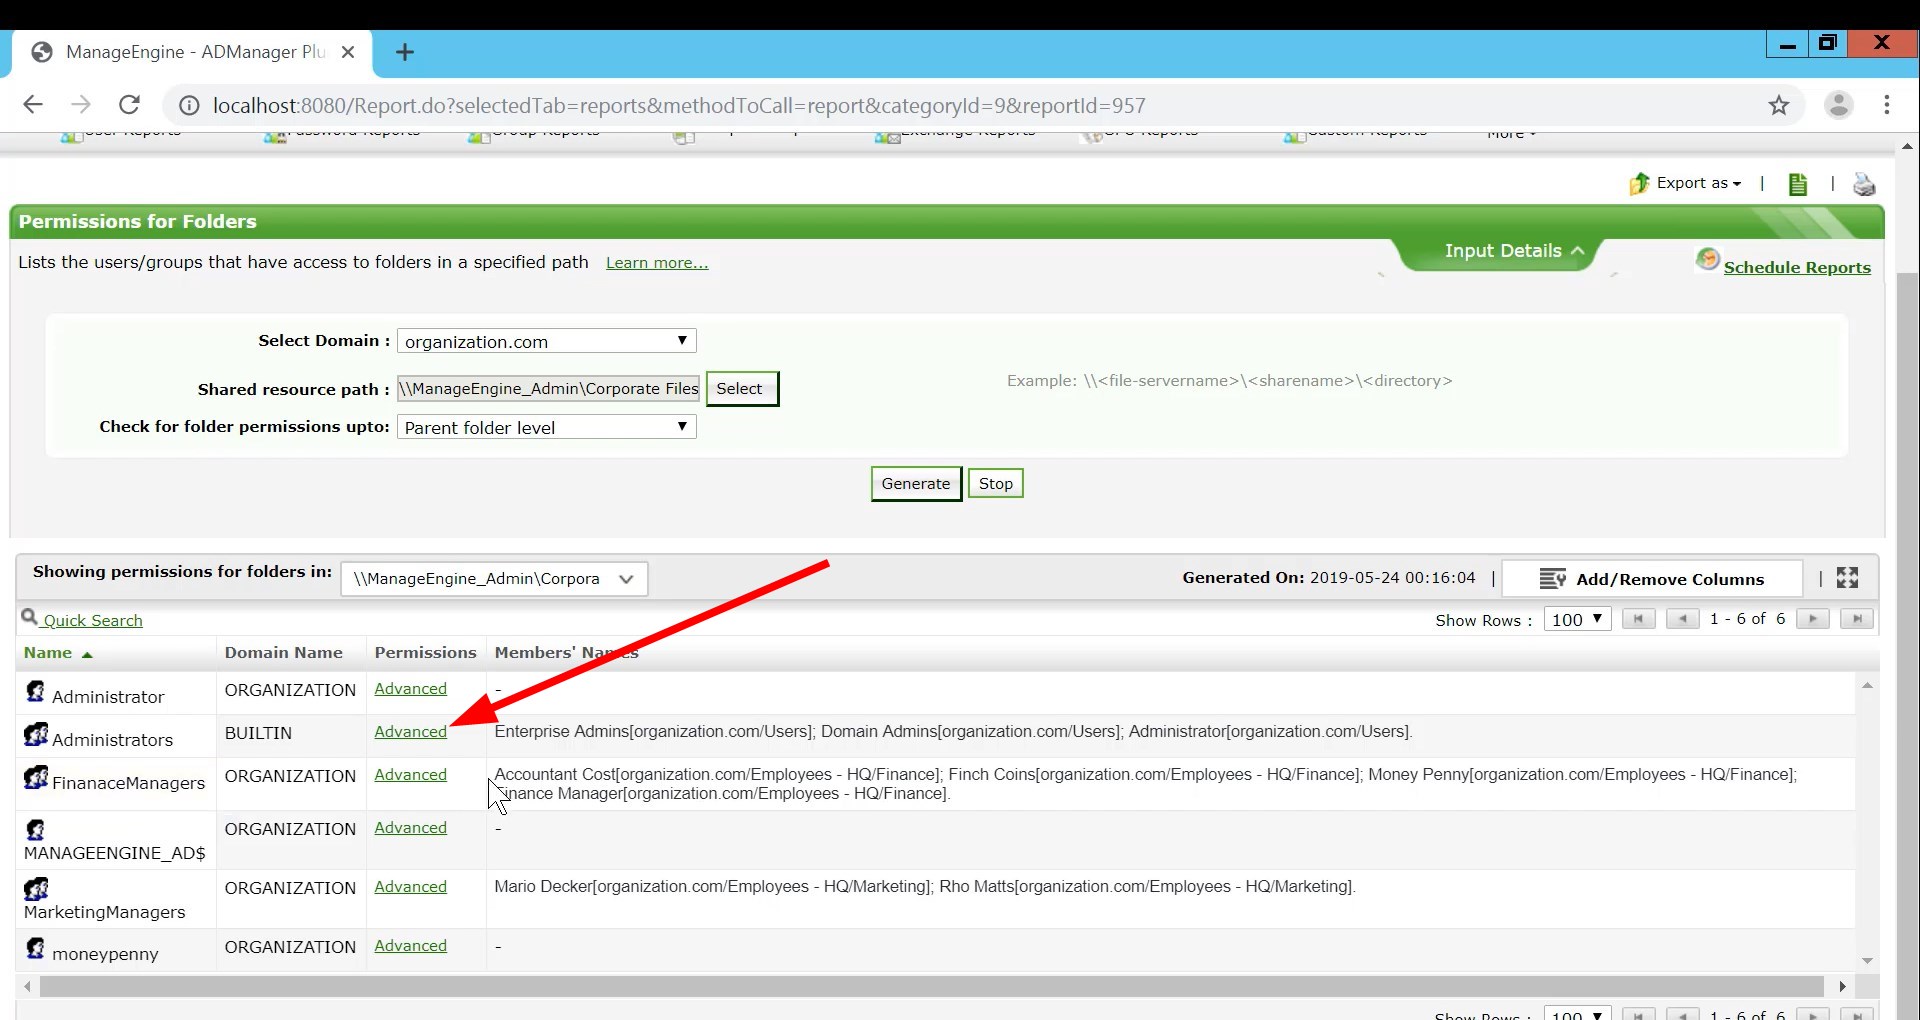Click the Domain Name column header
Screen dimensions: 1920x1020
[284, 653]
